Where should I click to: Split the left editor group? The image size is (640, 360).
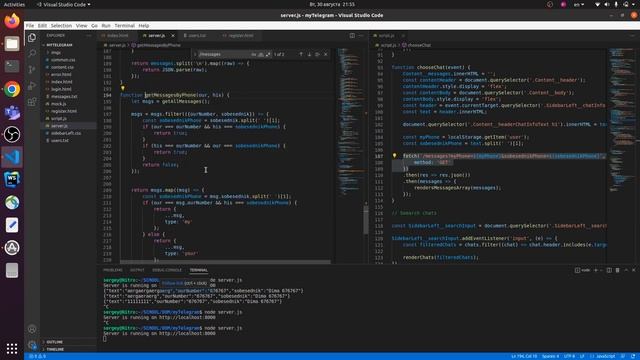point(352,36)
